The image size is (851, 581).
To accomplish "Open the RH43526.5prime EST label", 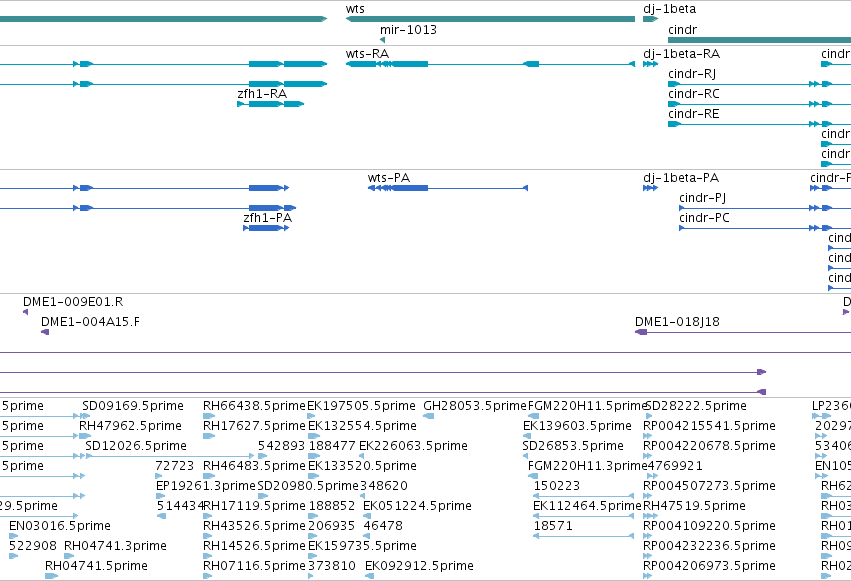I will point(254,526).
